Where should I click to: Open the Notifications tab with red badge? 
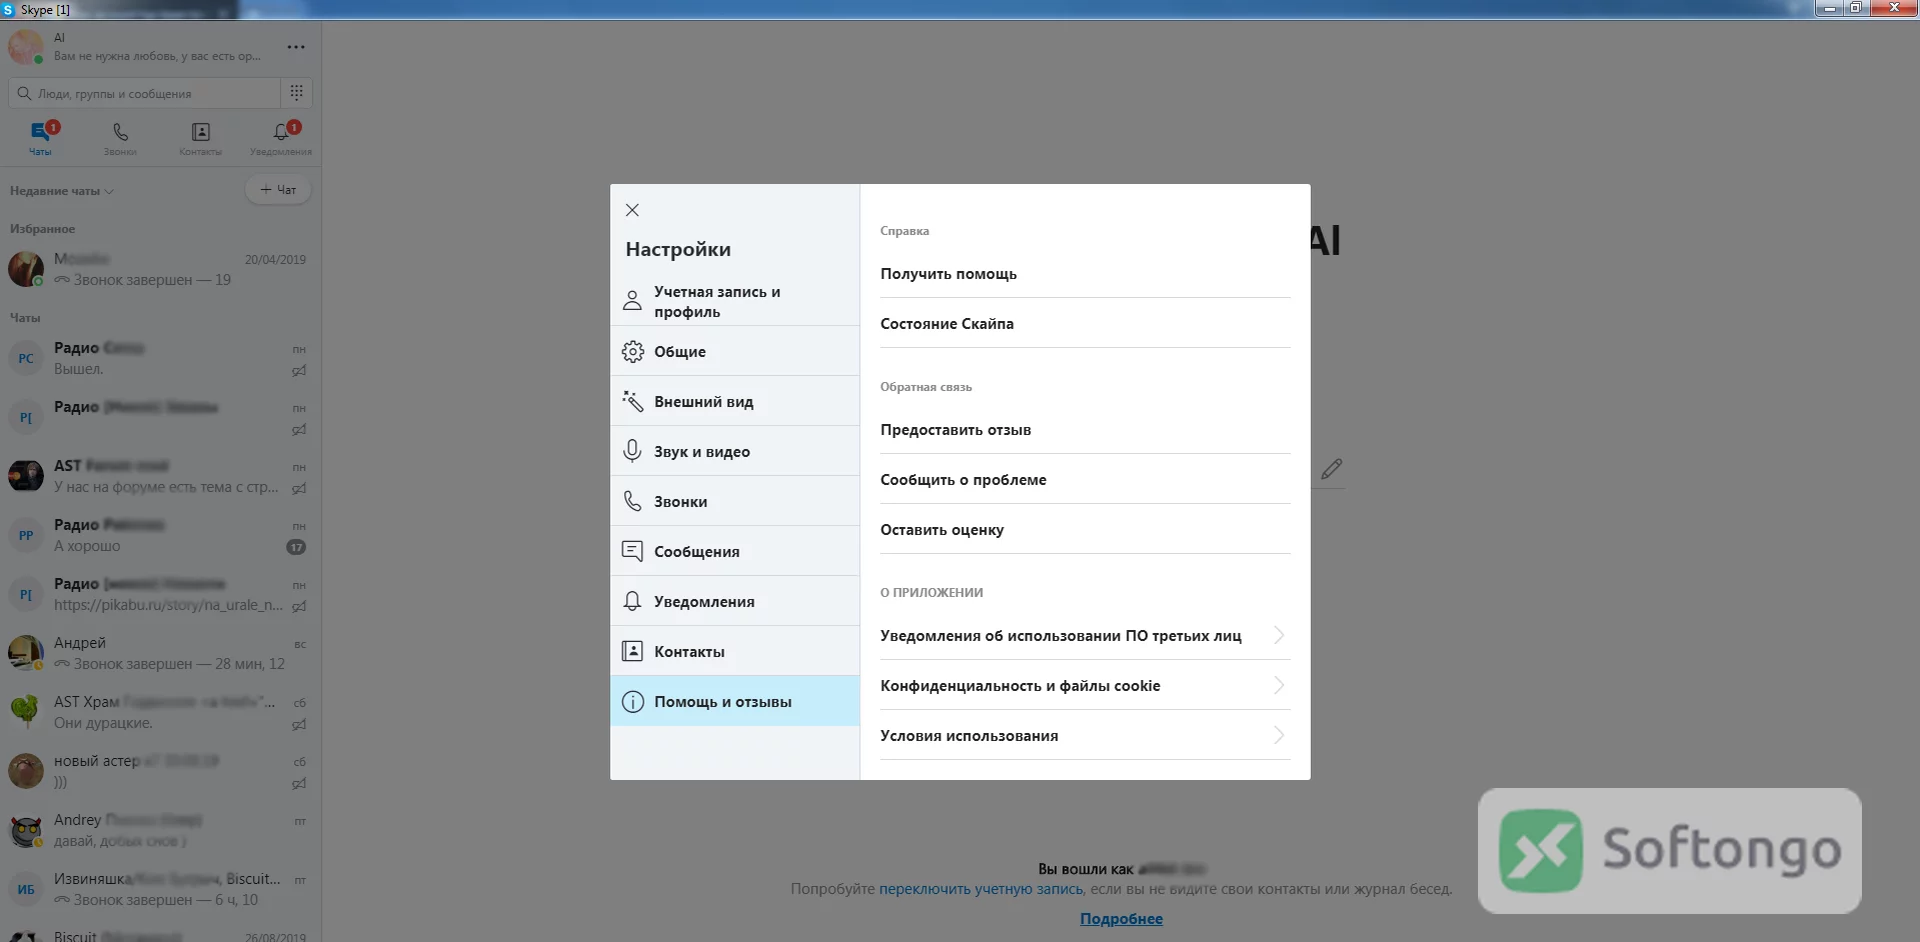coord(281,138)
